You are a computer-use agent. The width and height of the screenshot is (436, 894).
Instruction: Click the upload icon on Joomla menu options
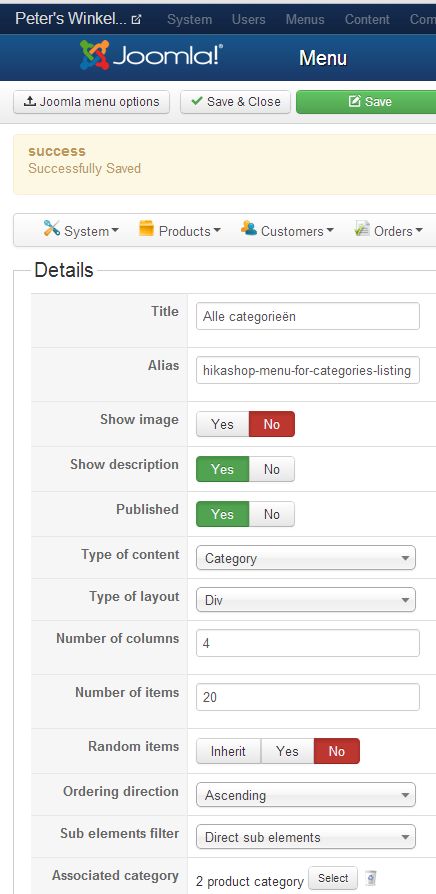(x=30, y=101)
